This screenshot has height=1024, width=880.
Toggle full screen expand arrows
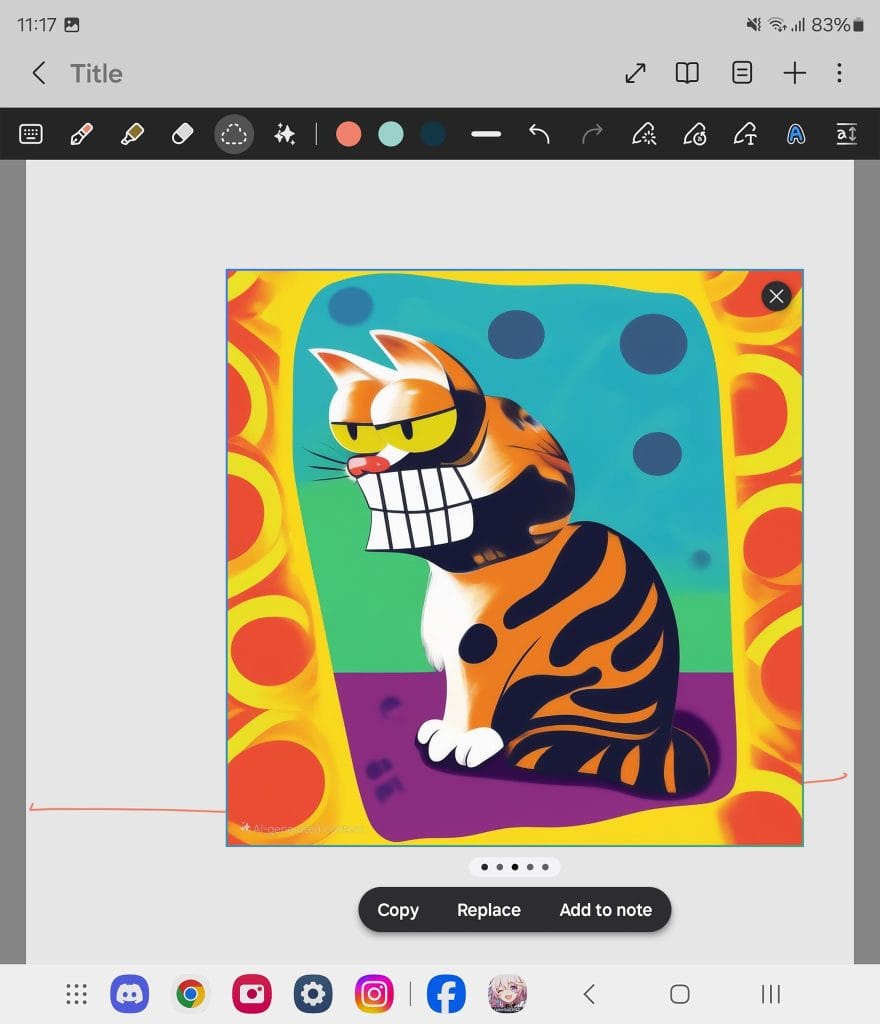pos(635,73)
